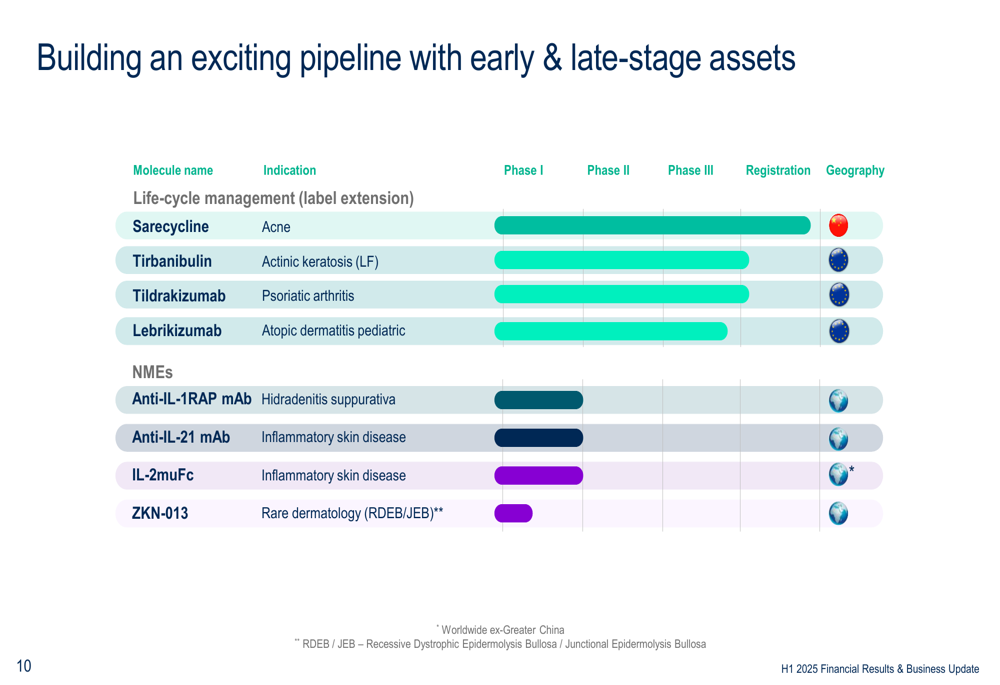Click the Lebrikizumab molecule name

[177, 330]
